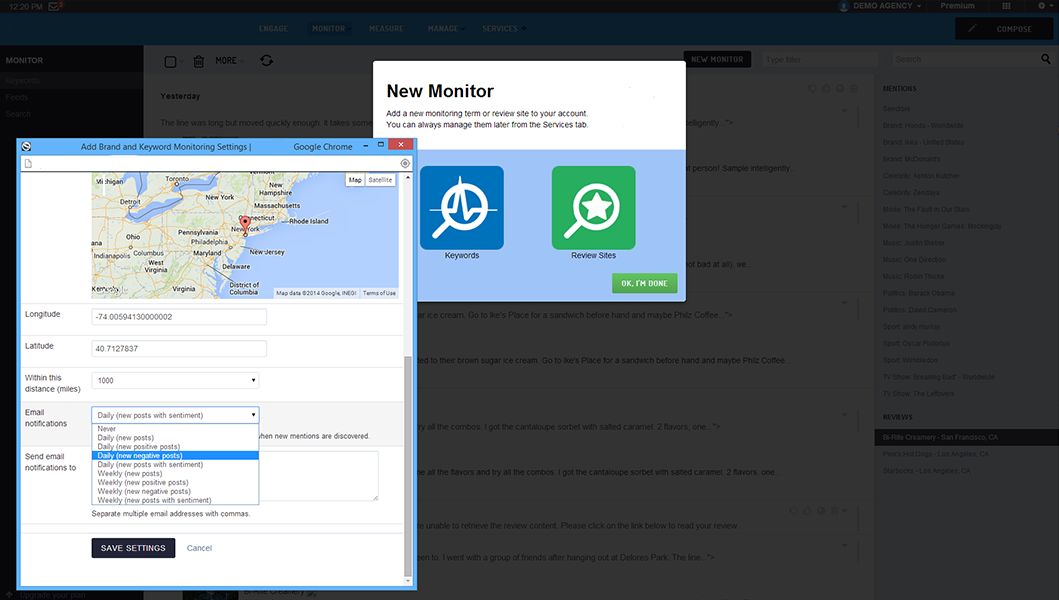Click the Review Sites icon
1059x600 pixels.
click(x=593, y=208)
